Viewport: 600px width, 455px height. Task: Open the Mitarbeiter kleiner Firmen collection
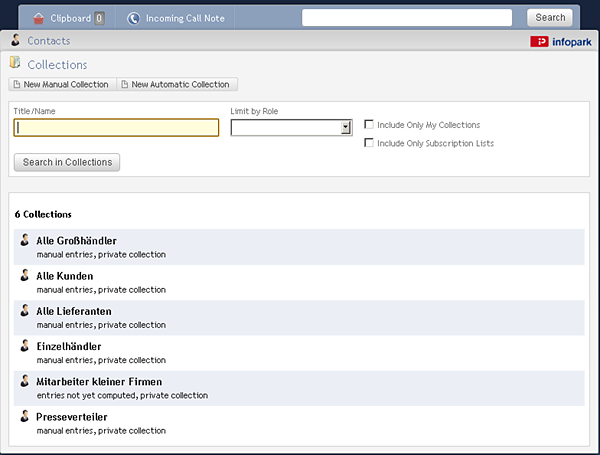click(x=99, y=382)
